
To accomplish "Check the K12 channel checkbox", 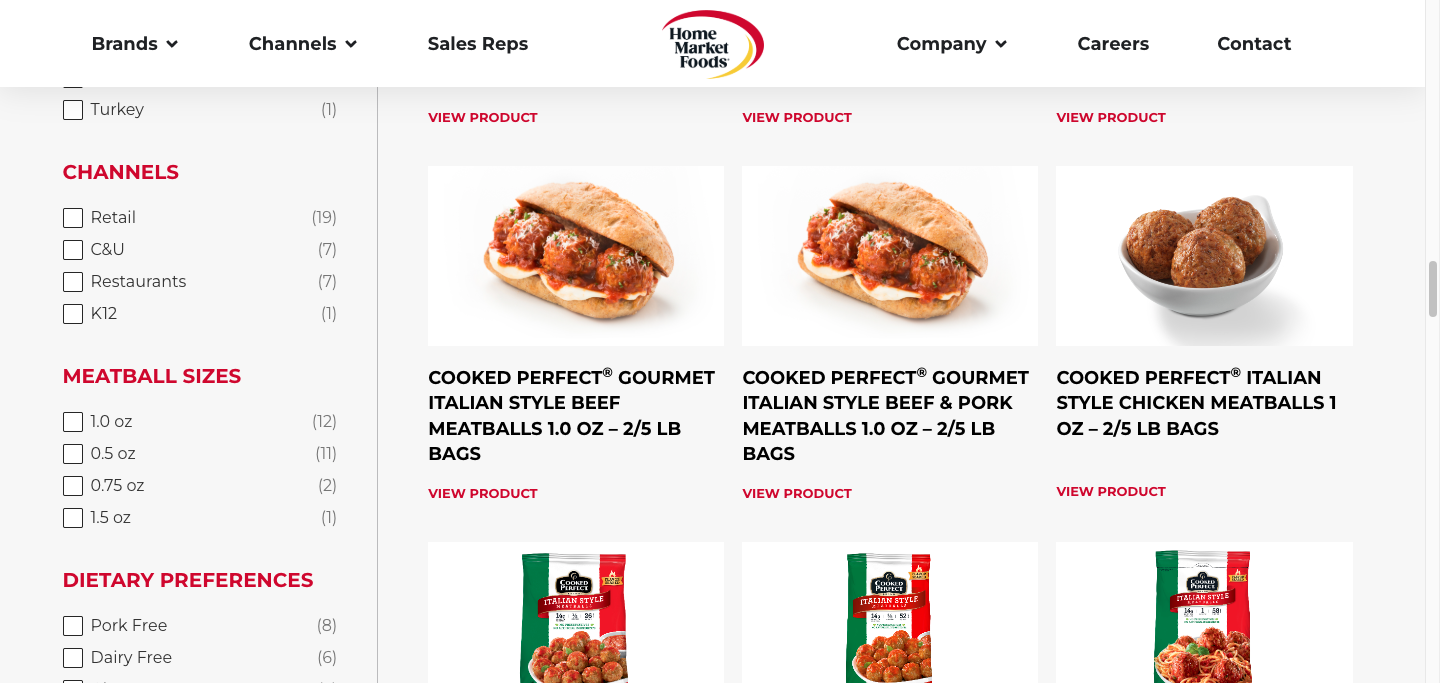I will tap(73, 314).
